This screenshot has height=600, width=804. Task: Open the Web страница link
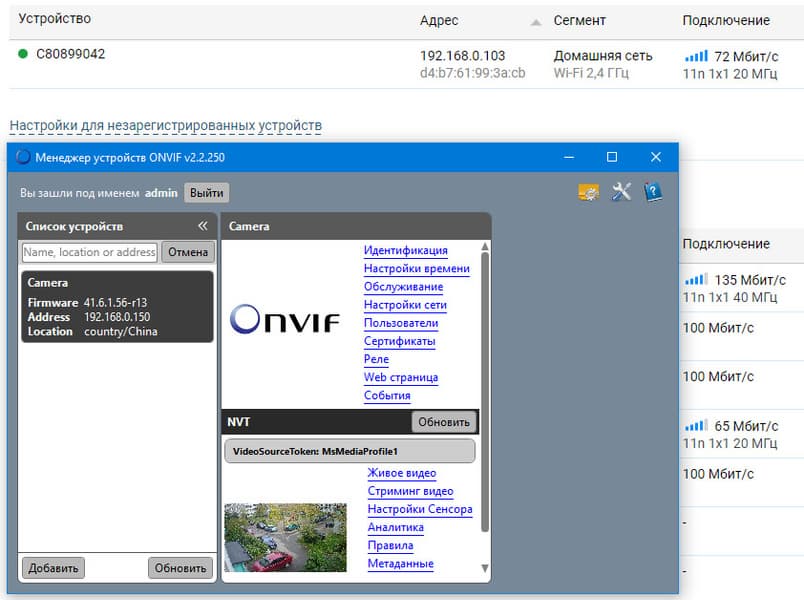click(401, 377)
